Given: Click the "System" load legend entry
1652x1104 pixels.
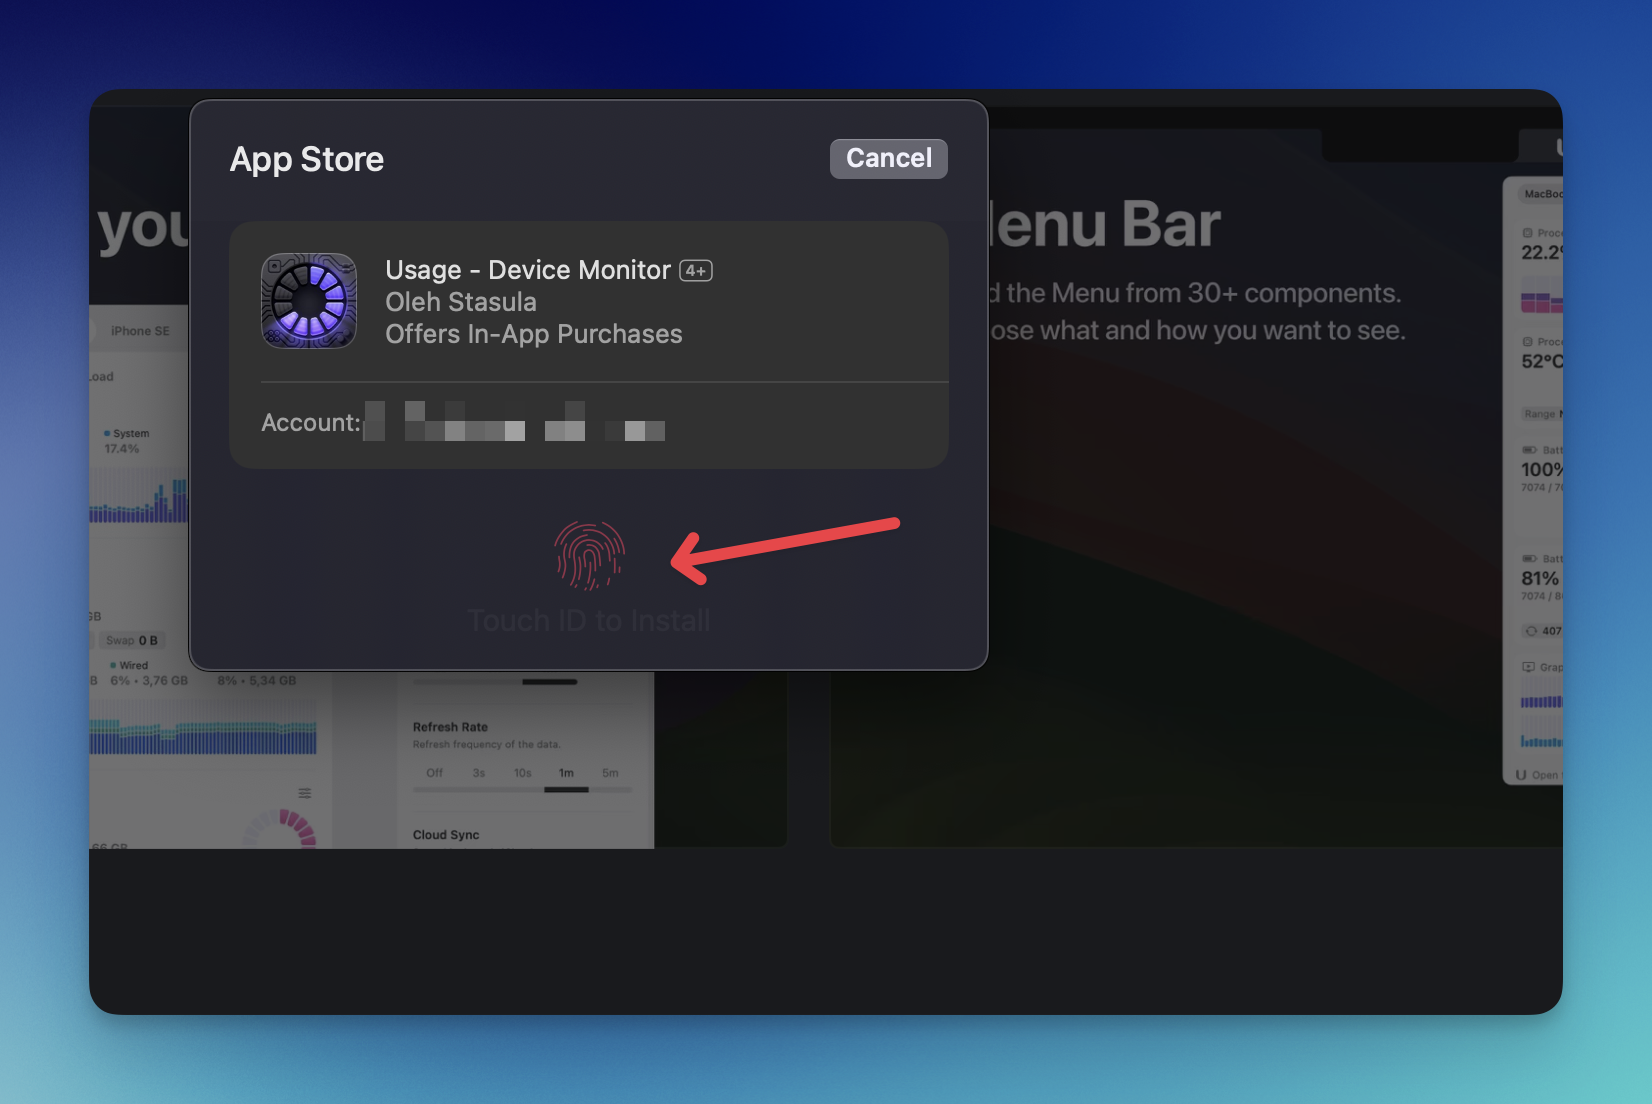Looking at the screenshot, I should (x=127, y=433).
